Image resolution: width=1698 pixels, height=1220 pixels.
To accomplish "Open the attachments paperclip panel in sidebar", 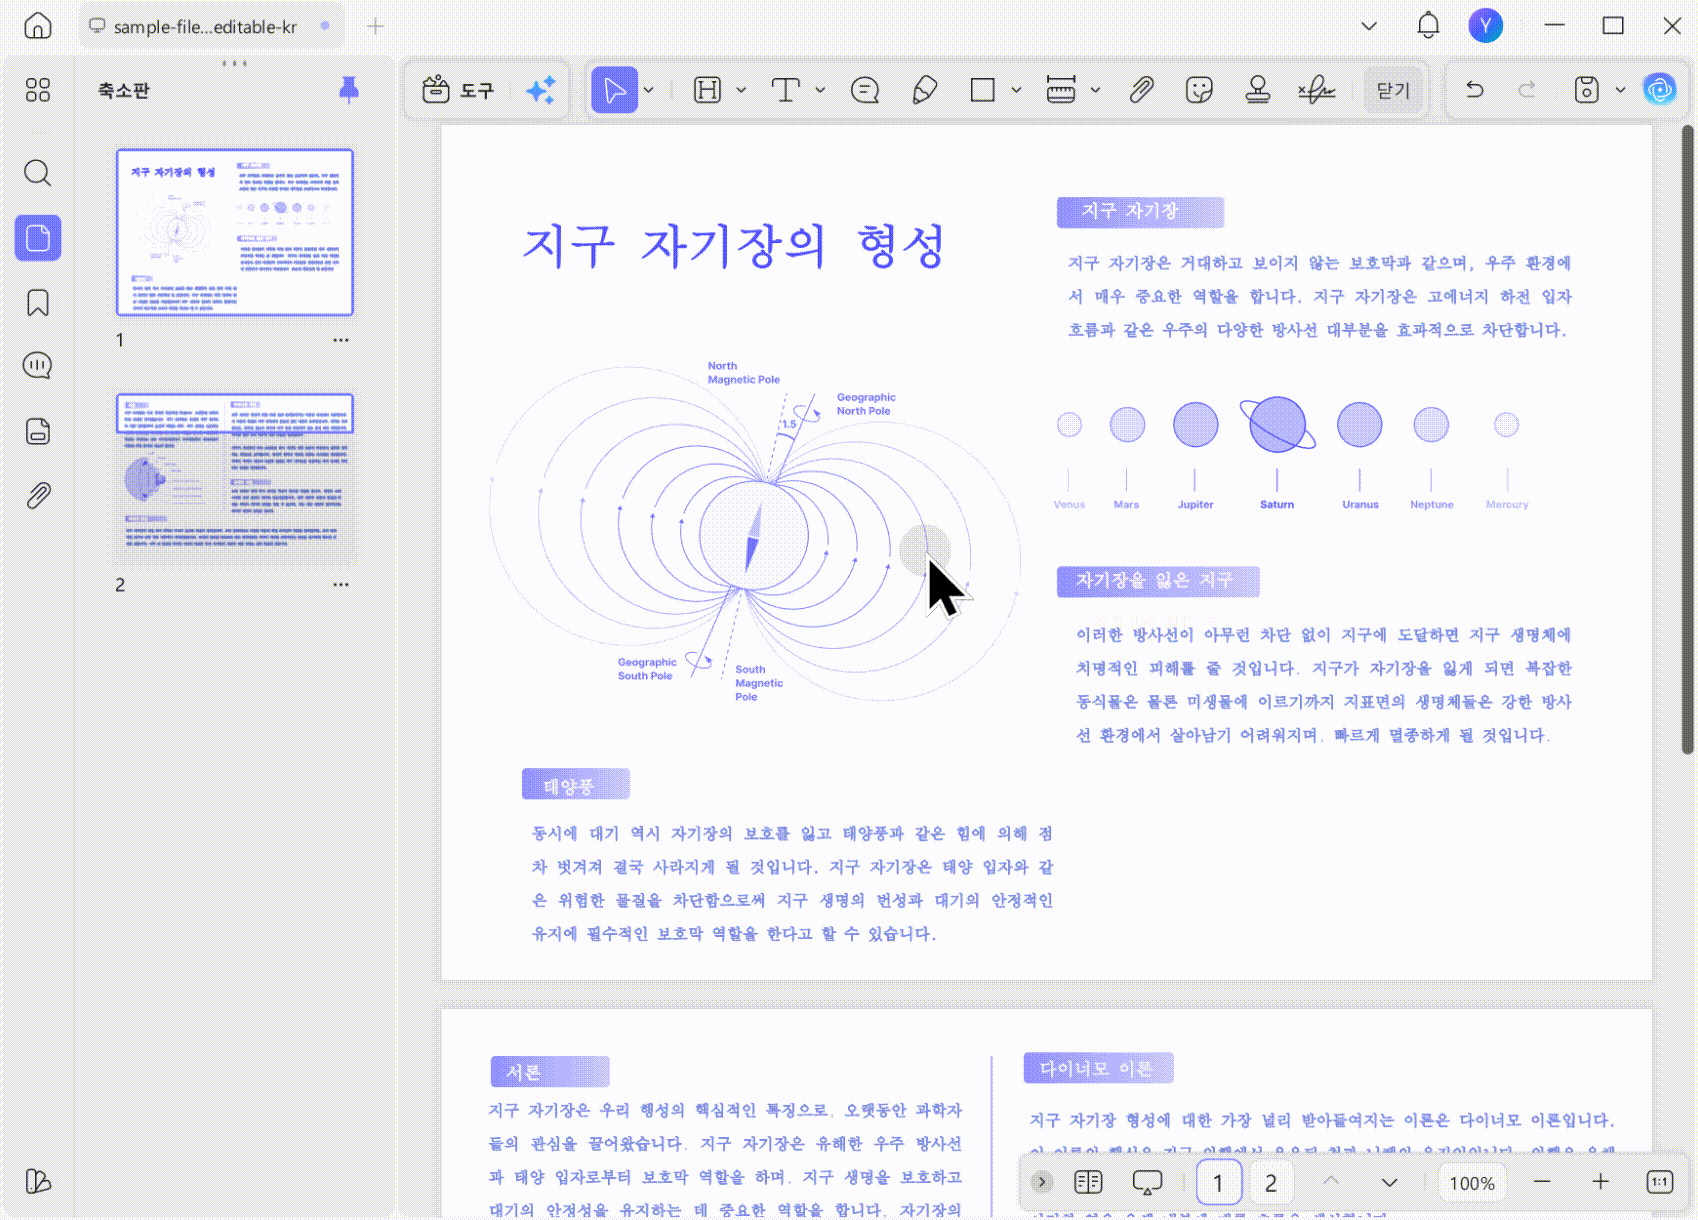I will pos(38,495).
